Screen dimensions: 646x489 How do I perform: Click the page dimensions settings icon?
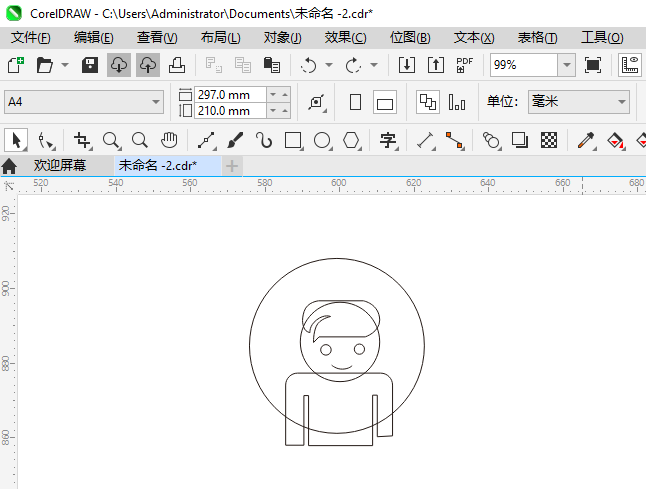[317, 102]
